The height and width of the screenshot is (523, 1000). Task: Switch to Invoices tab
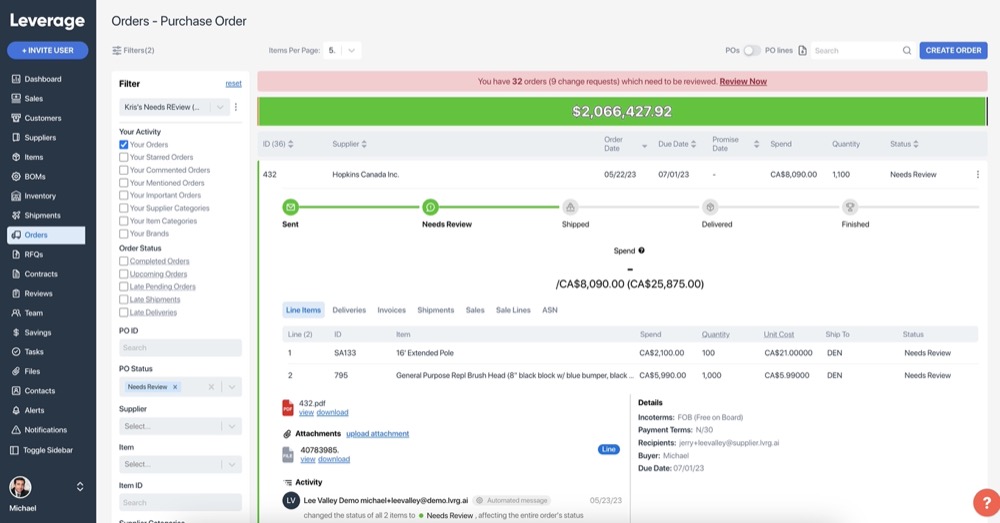point(392,310)
